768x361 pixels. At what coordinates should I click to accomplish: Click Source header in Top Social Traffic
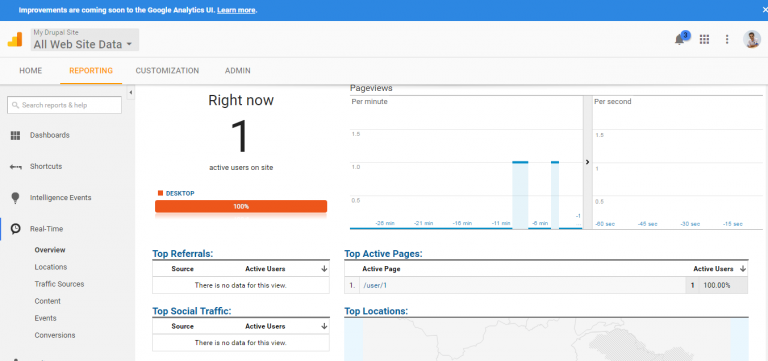pyautogui.click(x=183, y=326)
